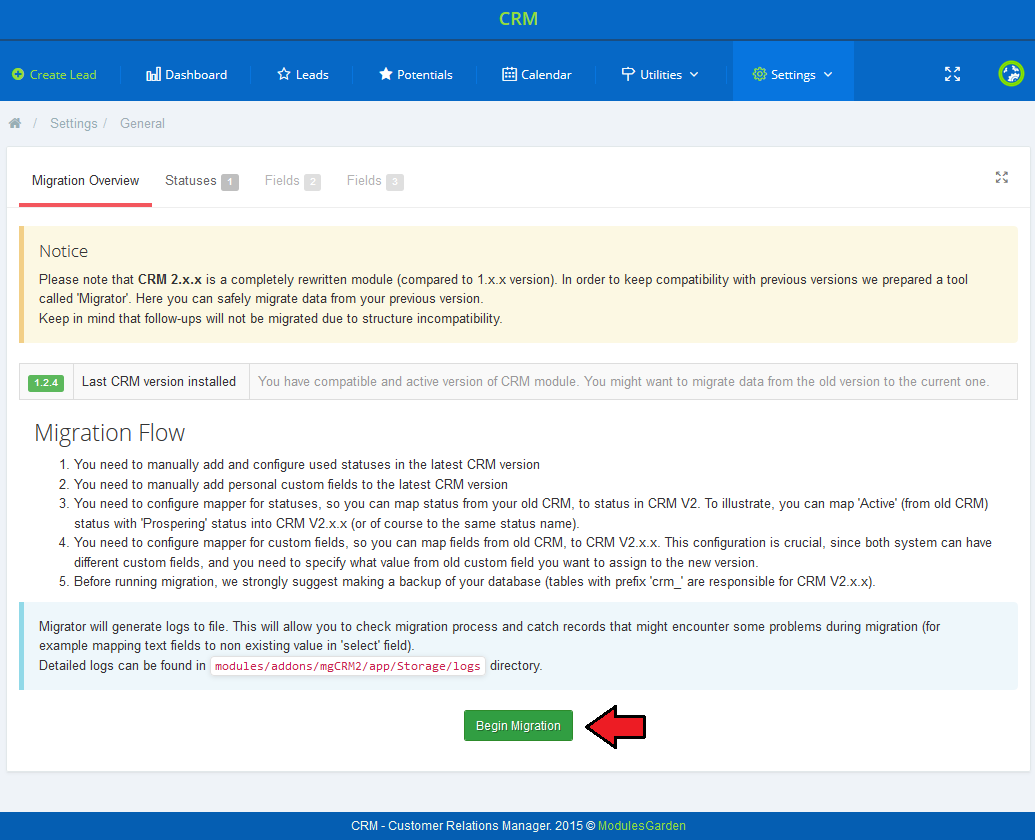Switch to Migration Overview tab

point(85,181)
